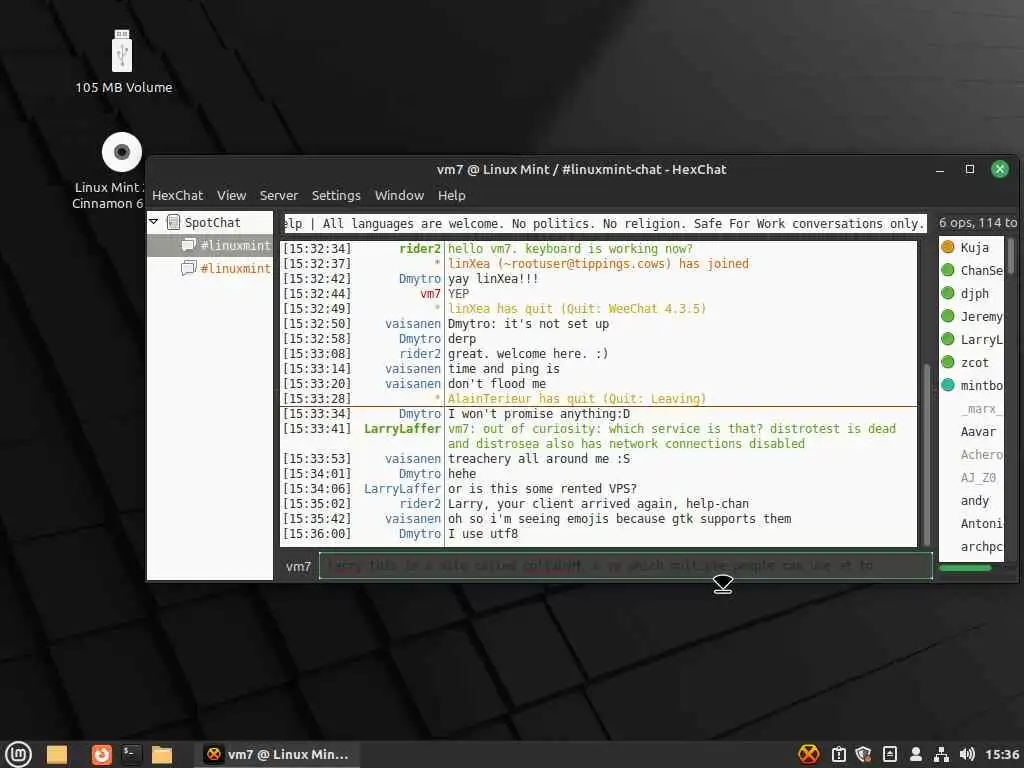Open the Help menu
The height and width of the screenshot is (768, 1024).
click(x=451, y=195)
